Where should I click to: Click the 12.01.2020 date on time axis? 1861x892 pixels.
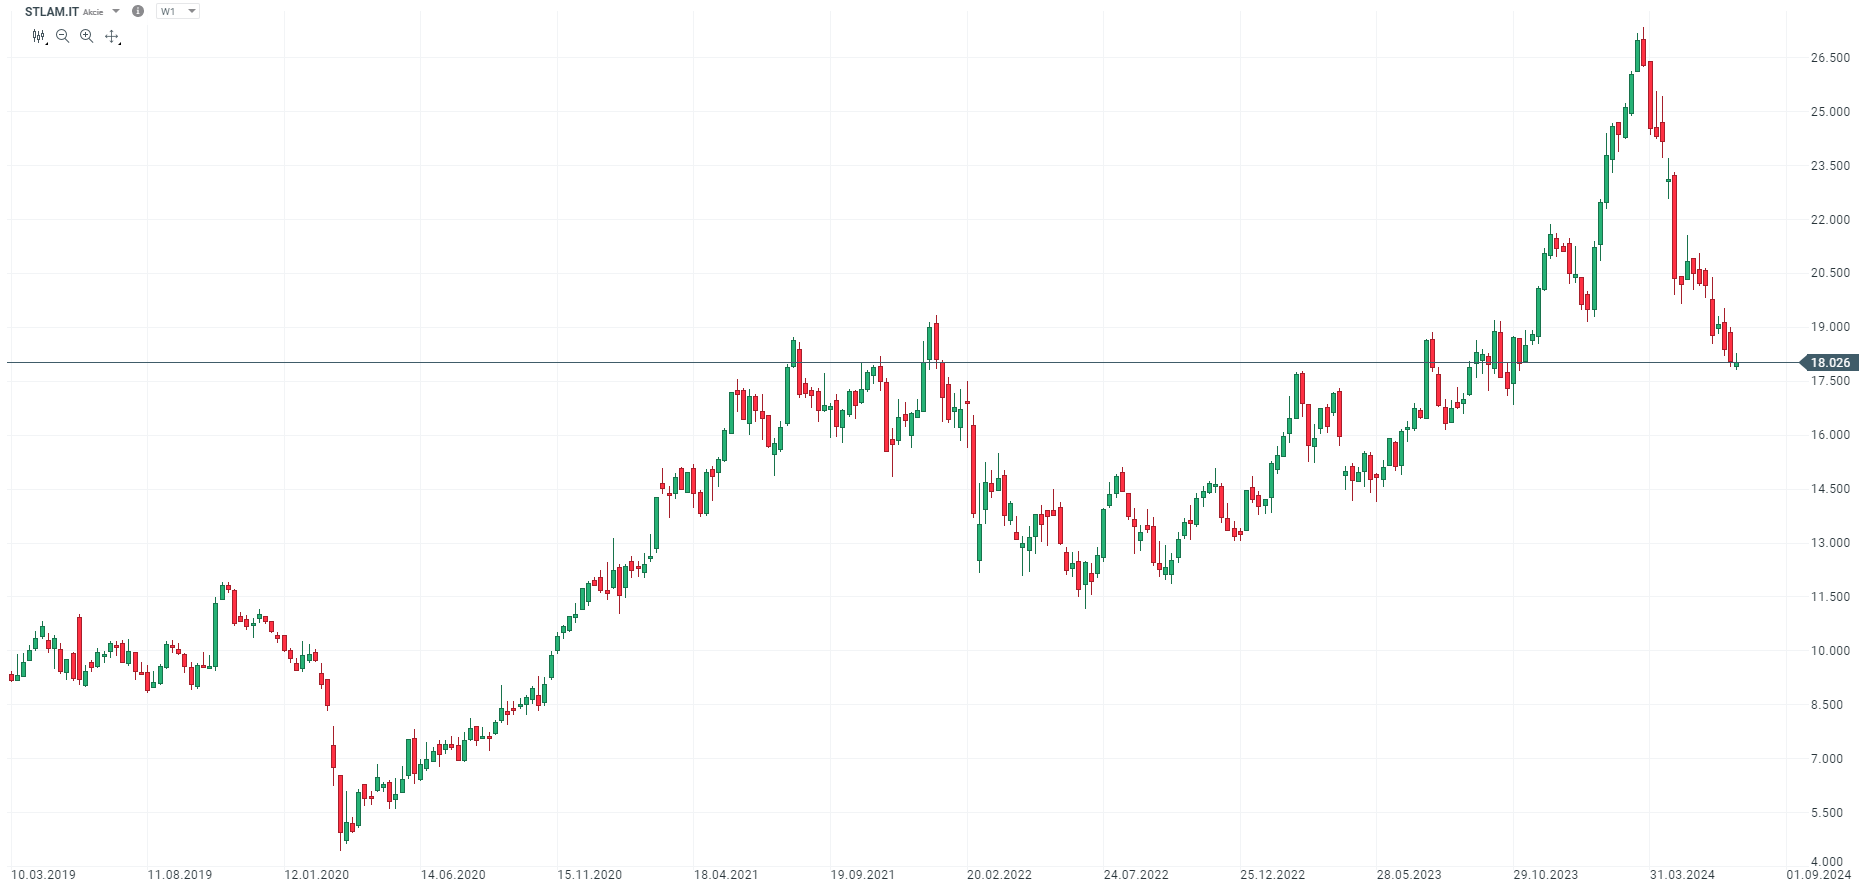316,875
